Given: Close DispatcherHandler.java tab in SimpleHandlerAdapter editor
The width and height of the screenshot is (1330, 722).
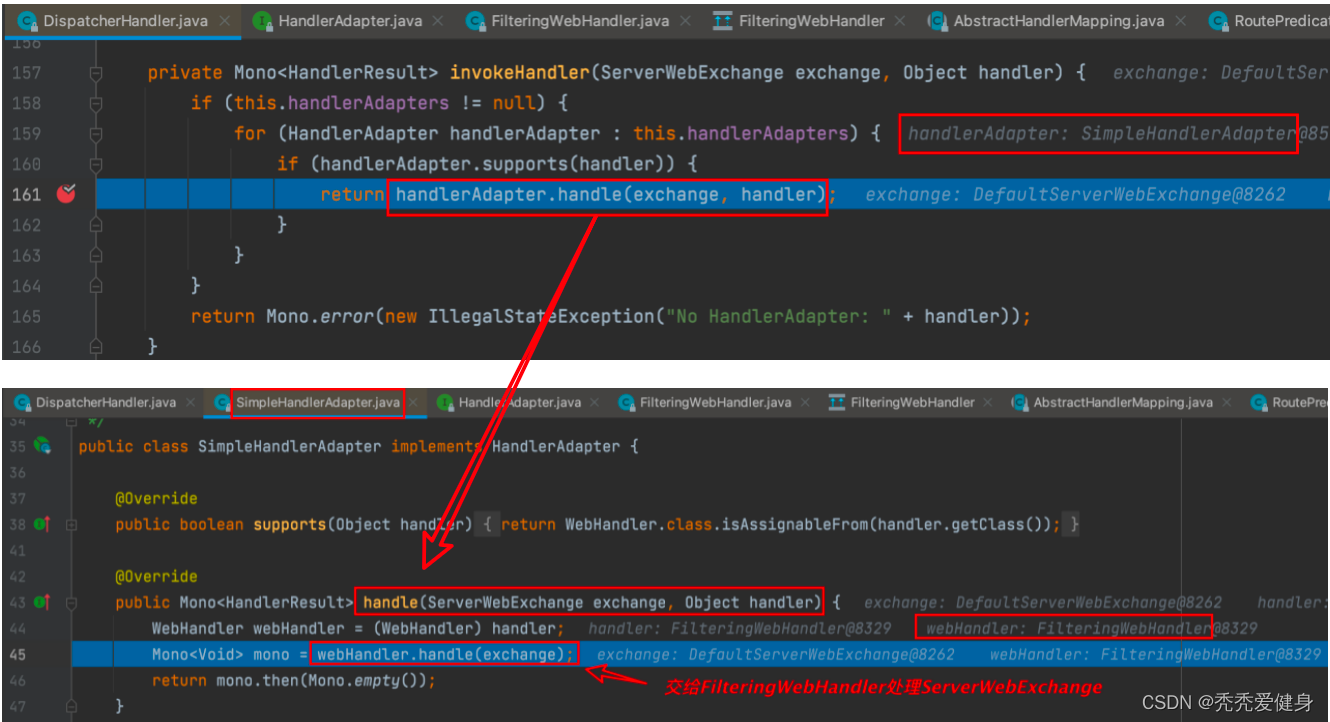Looking at the screenshot, I should pos(190,402).
